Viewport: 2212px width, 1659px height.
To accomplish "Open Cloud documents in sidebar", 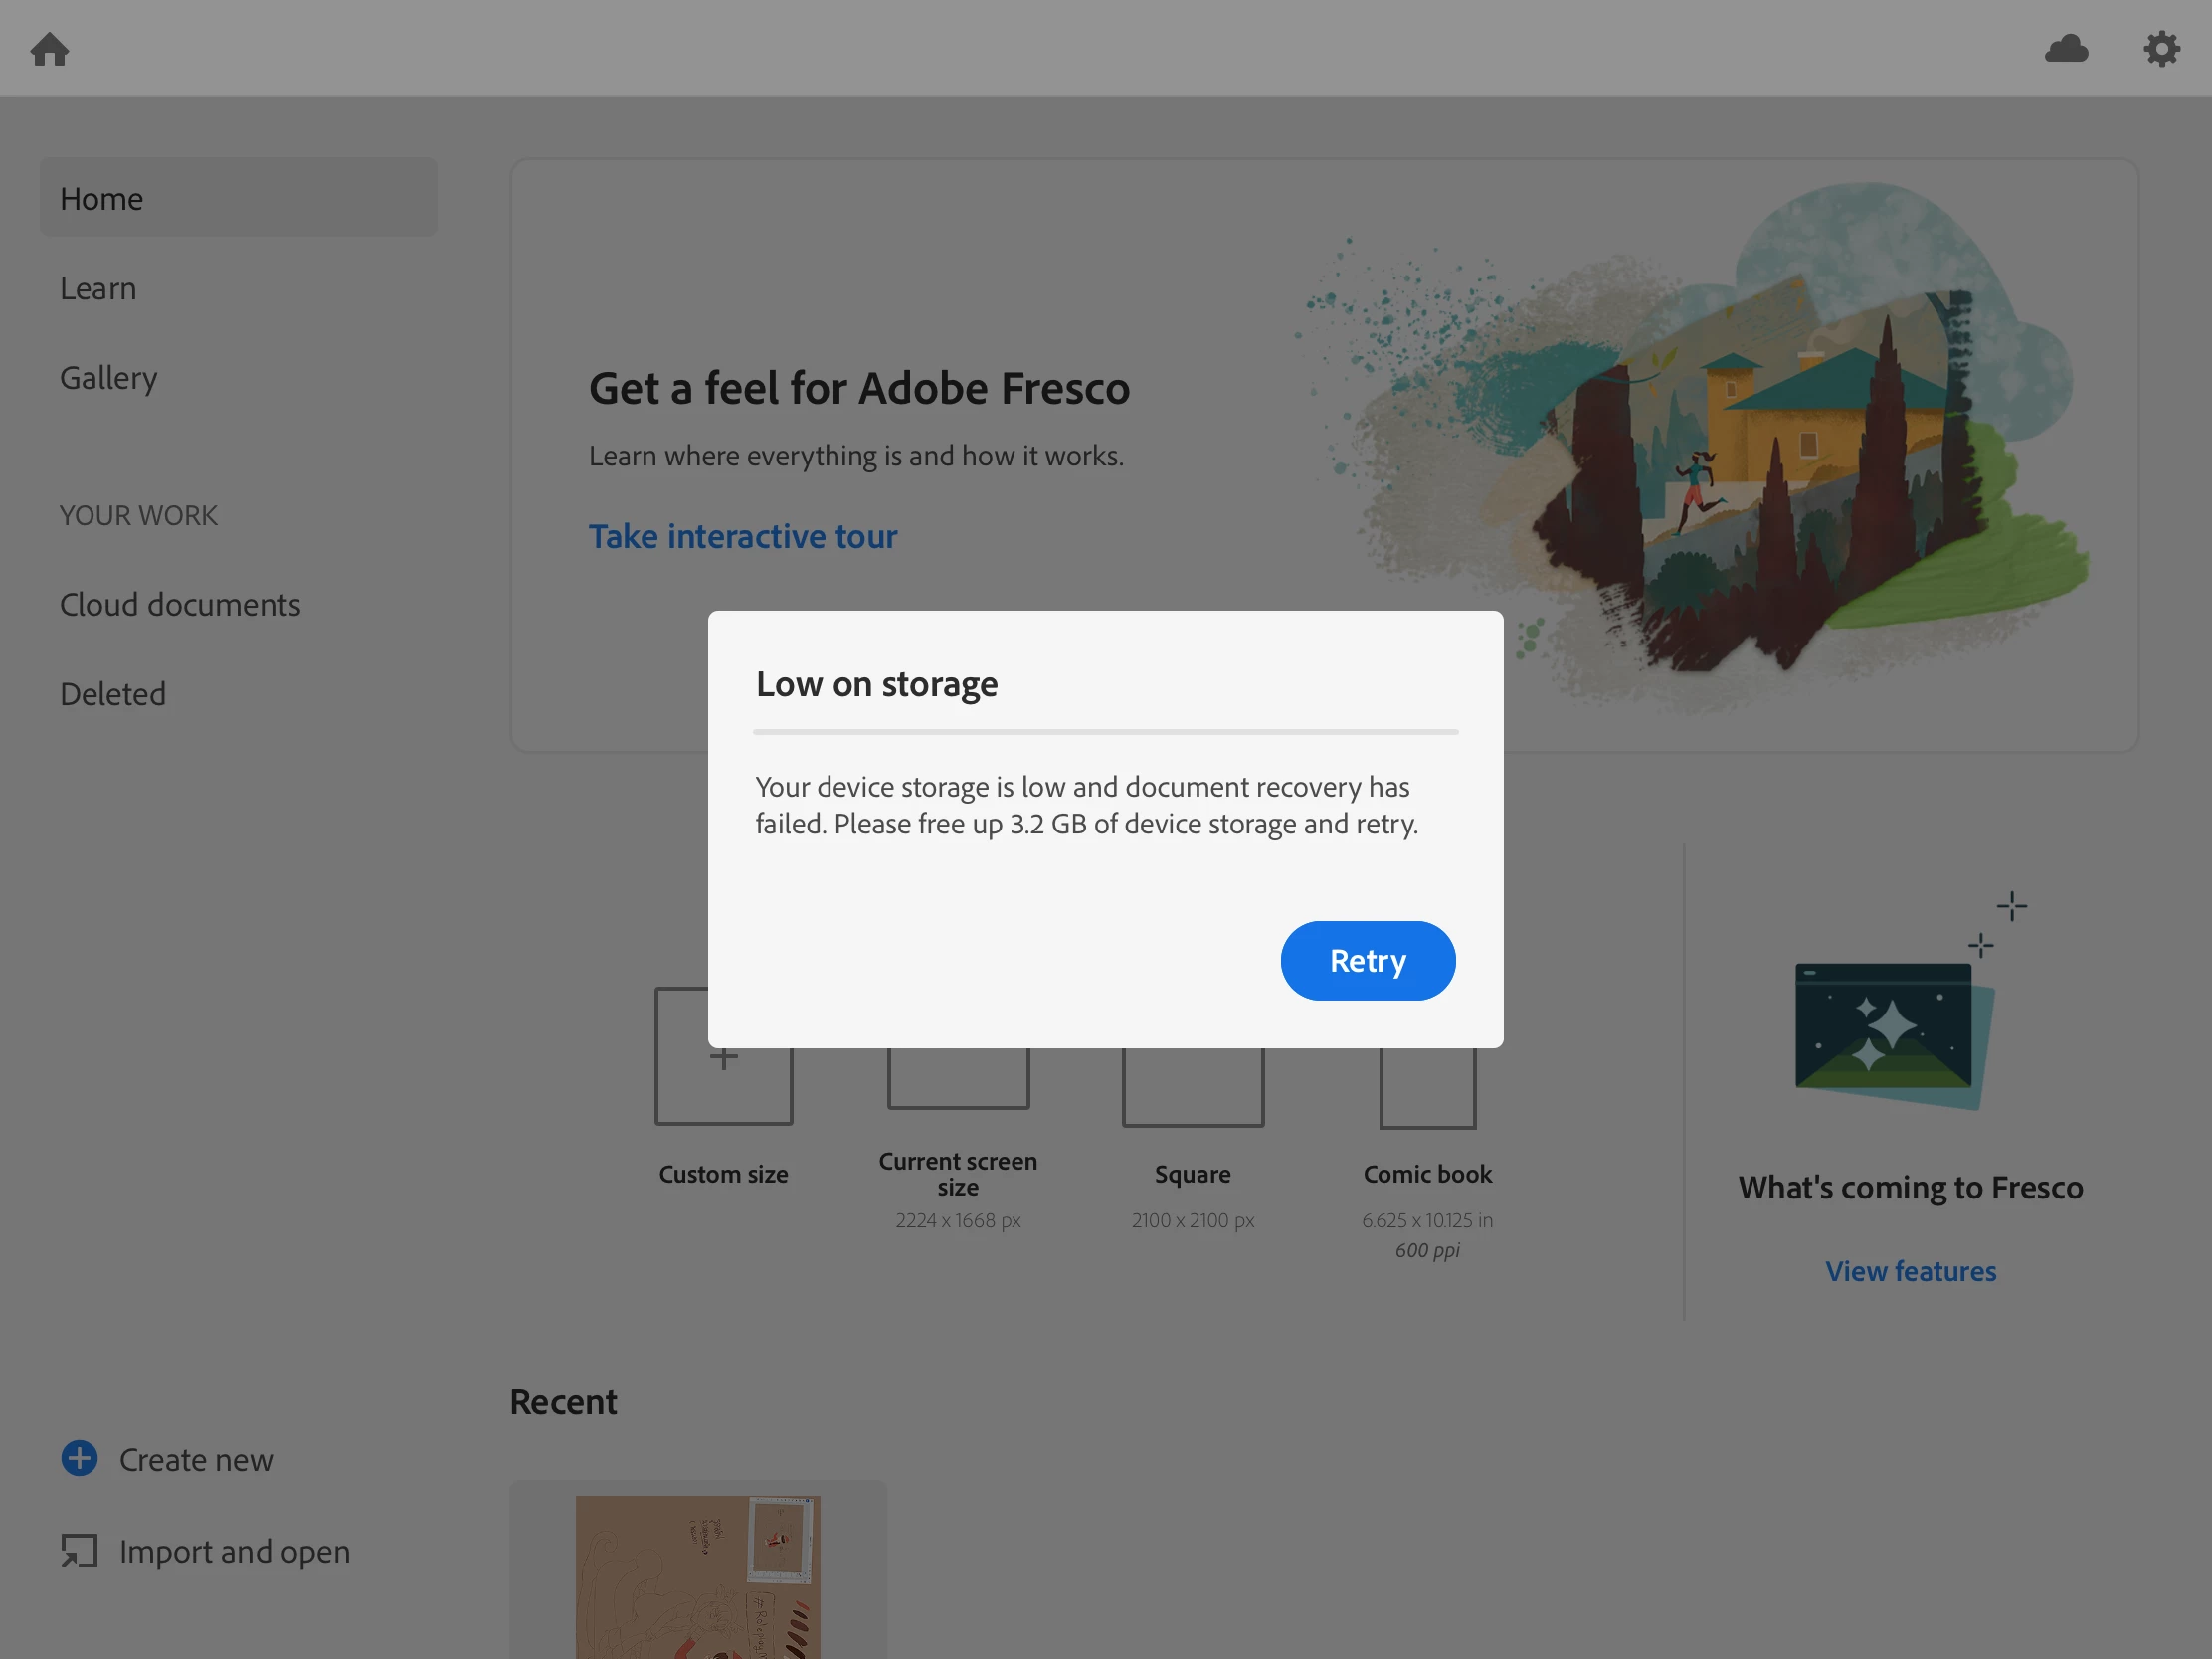I will [180, 605].
